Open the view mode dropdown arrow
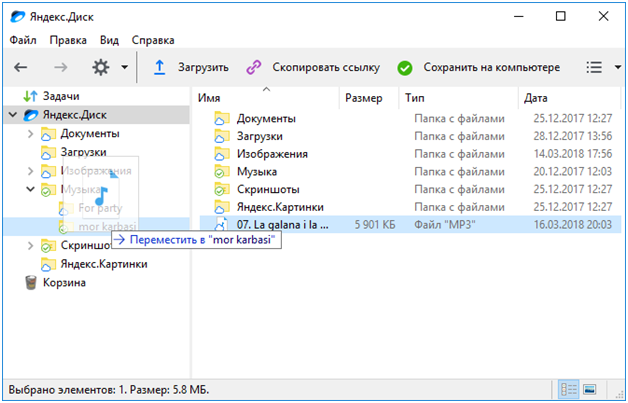Image resolution: width=628 pixels, height=403 pixels. (618, 67)
